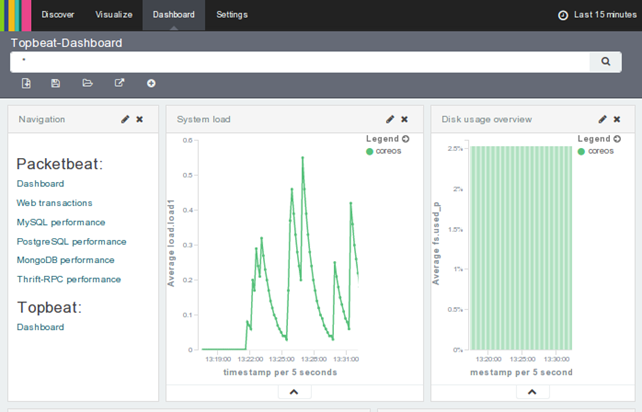Click the Share dashboard icon

coord(120,83)
